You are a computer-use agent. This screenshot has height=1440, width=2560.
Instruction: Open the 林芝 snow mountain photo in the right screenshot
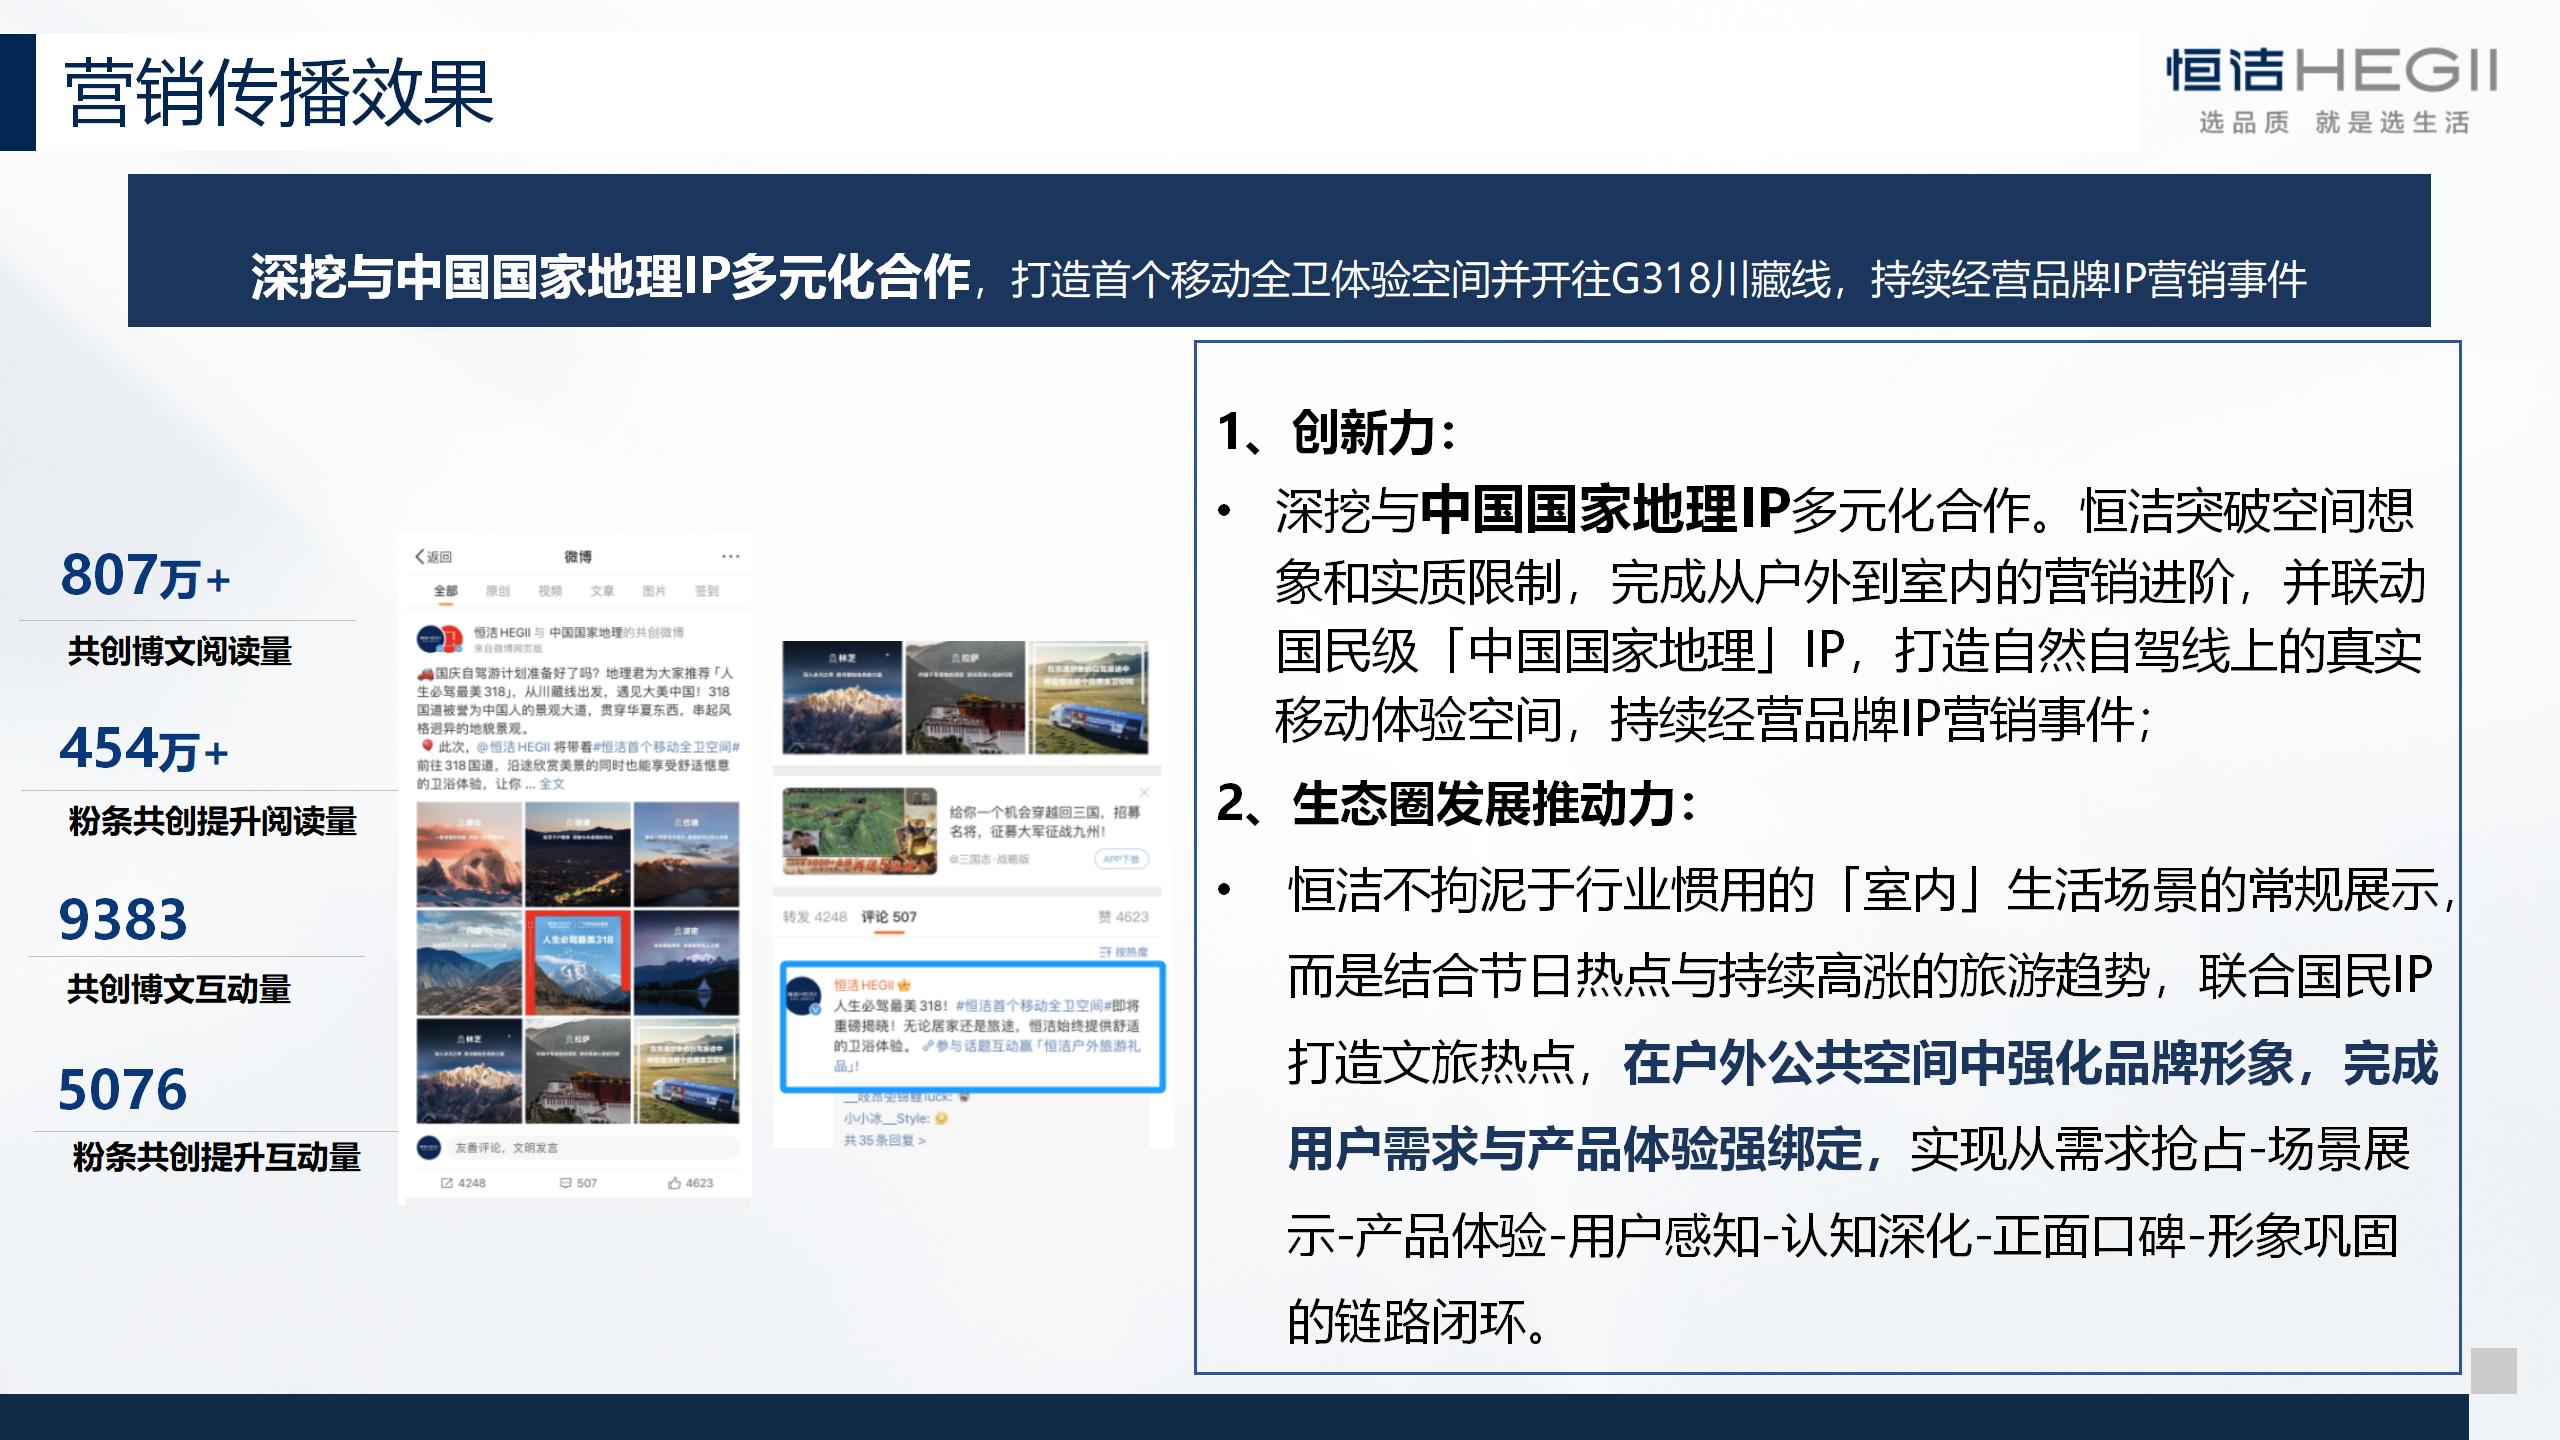click(x=842, y=697)
